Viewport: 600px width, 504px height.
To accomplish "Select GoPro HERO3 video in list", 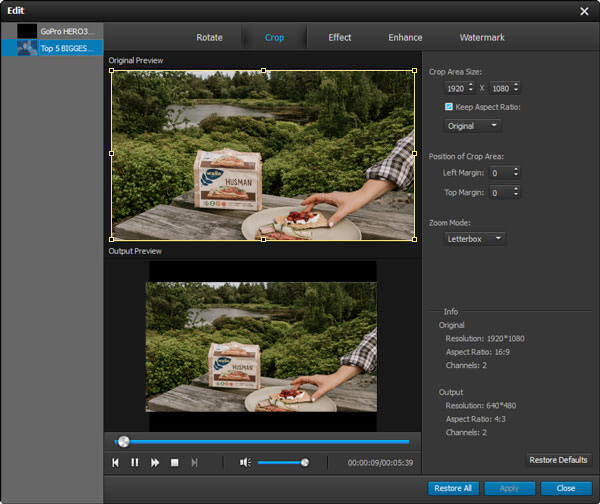I will (x=52, y=31).
